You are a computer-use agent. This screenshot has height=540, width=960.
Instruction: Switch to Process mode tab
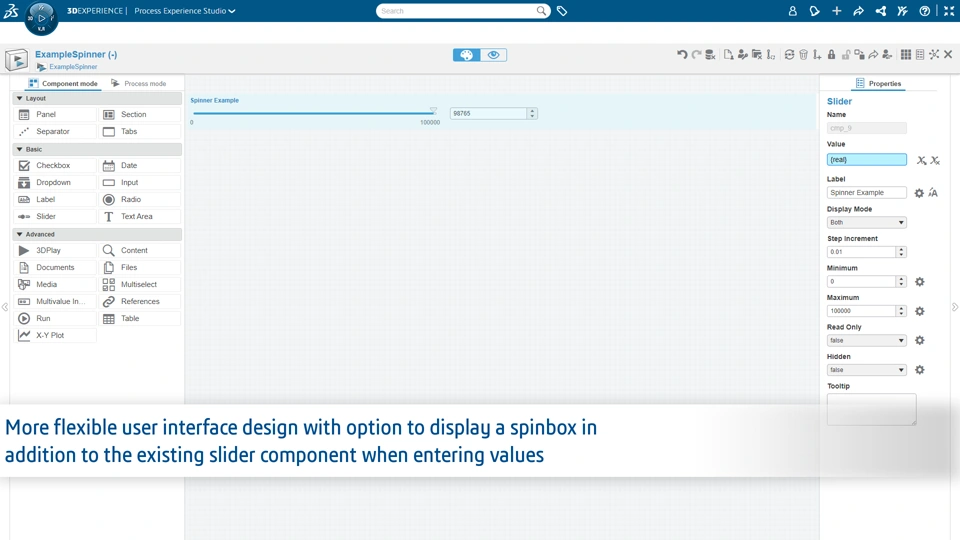[139, 83]
